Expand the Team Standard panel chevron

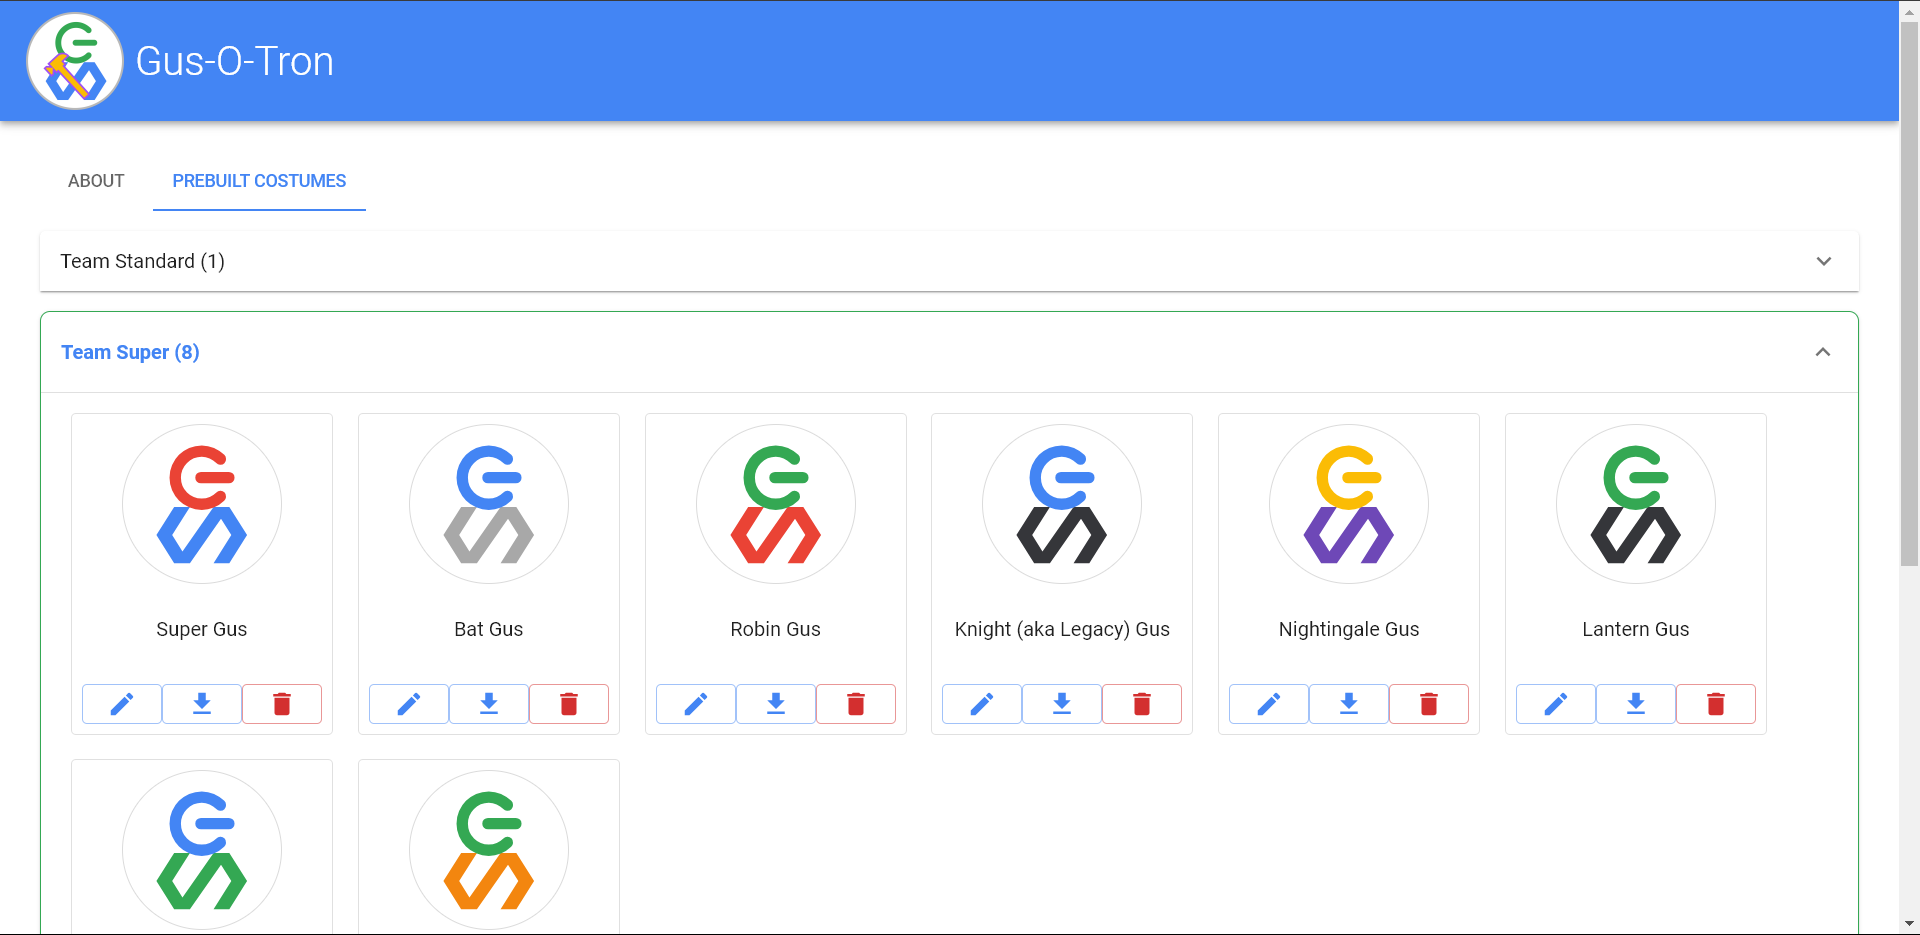(x=1824, y=261)
